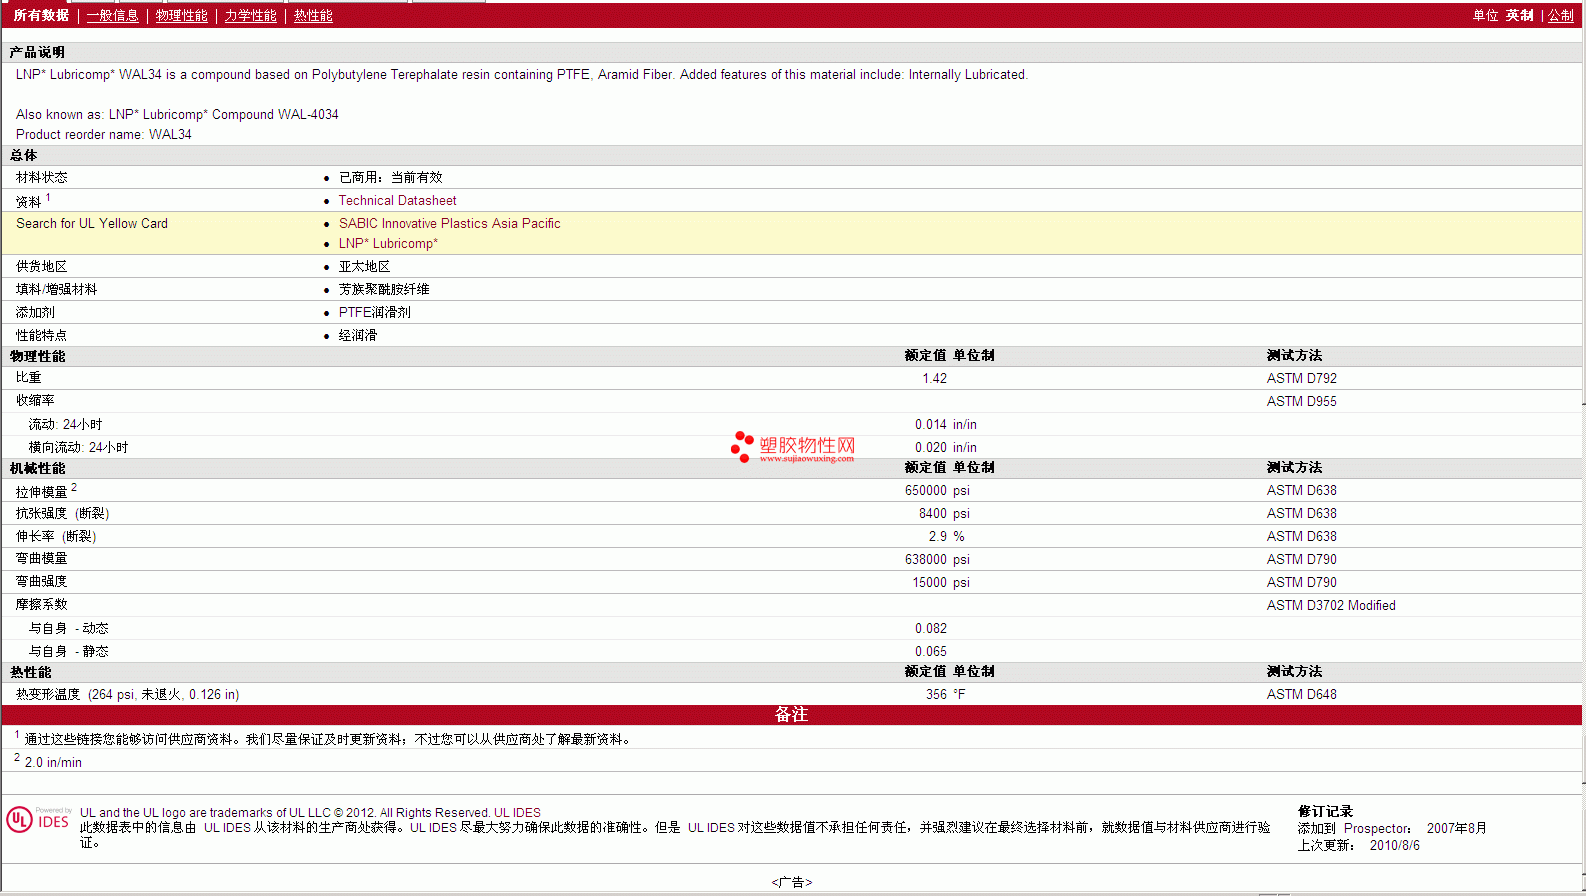Open the Technical Datasheet link
Viewport: 1586px width, 896px height.
397,200
